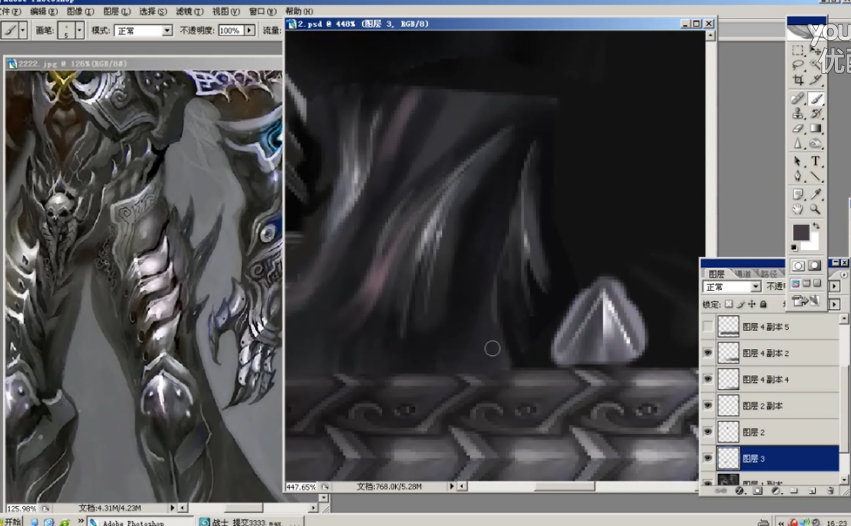
Task: Open the 视图(V) menu
Action: [226, 11]
